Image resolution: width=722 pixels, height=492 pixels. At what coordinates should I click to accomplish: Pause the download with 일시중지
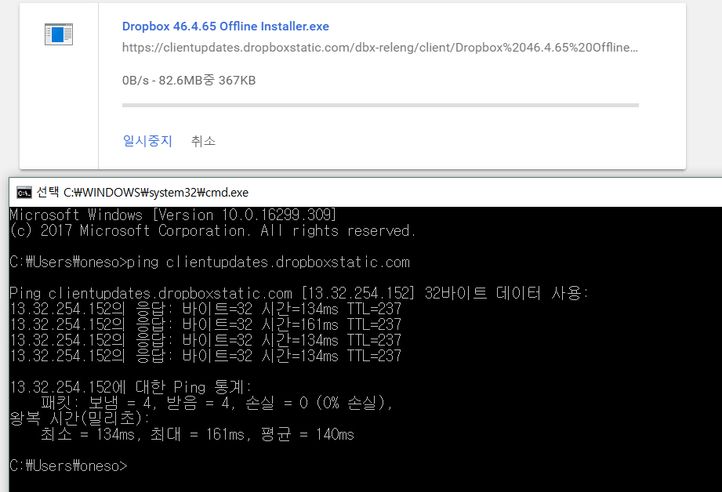tap(147, 141)
